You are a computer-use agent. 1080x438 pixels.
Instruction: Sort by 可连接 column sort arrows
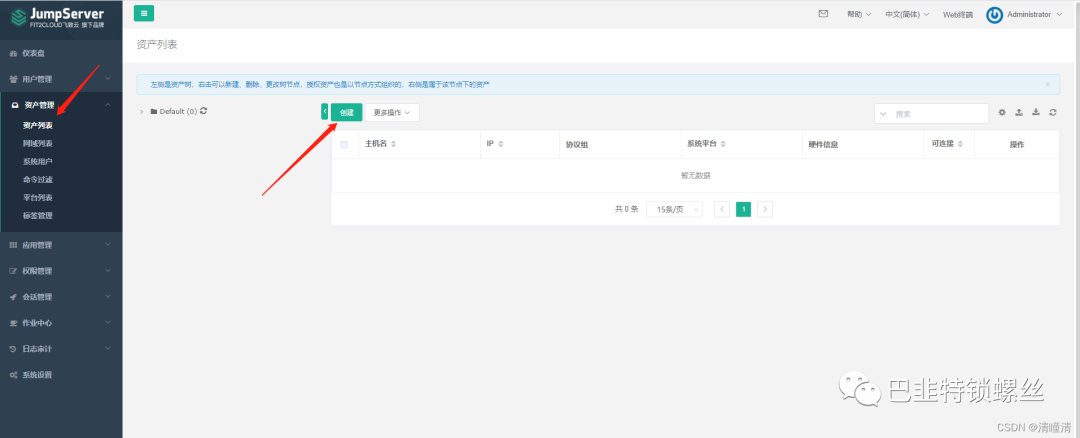coord(960,144)
